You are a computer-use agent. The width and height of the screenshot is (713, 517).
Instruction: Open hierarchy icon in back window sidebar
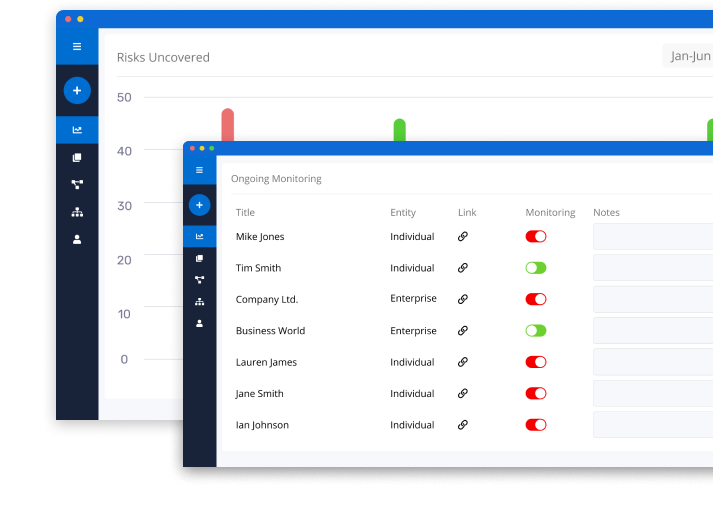[x=77, y=212]
